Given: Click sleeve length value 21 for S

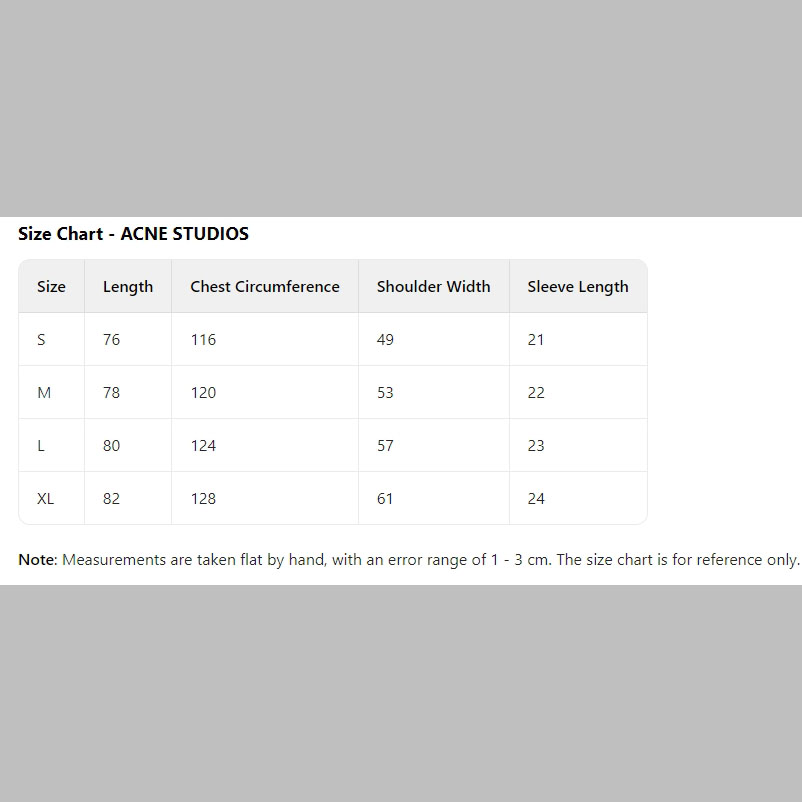Looking at the screenshot, I should pyautogui.click(x=536, y=340).
